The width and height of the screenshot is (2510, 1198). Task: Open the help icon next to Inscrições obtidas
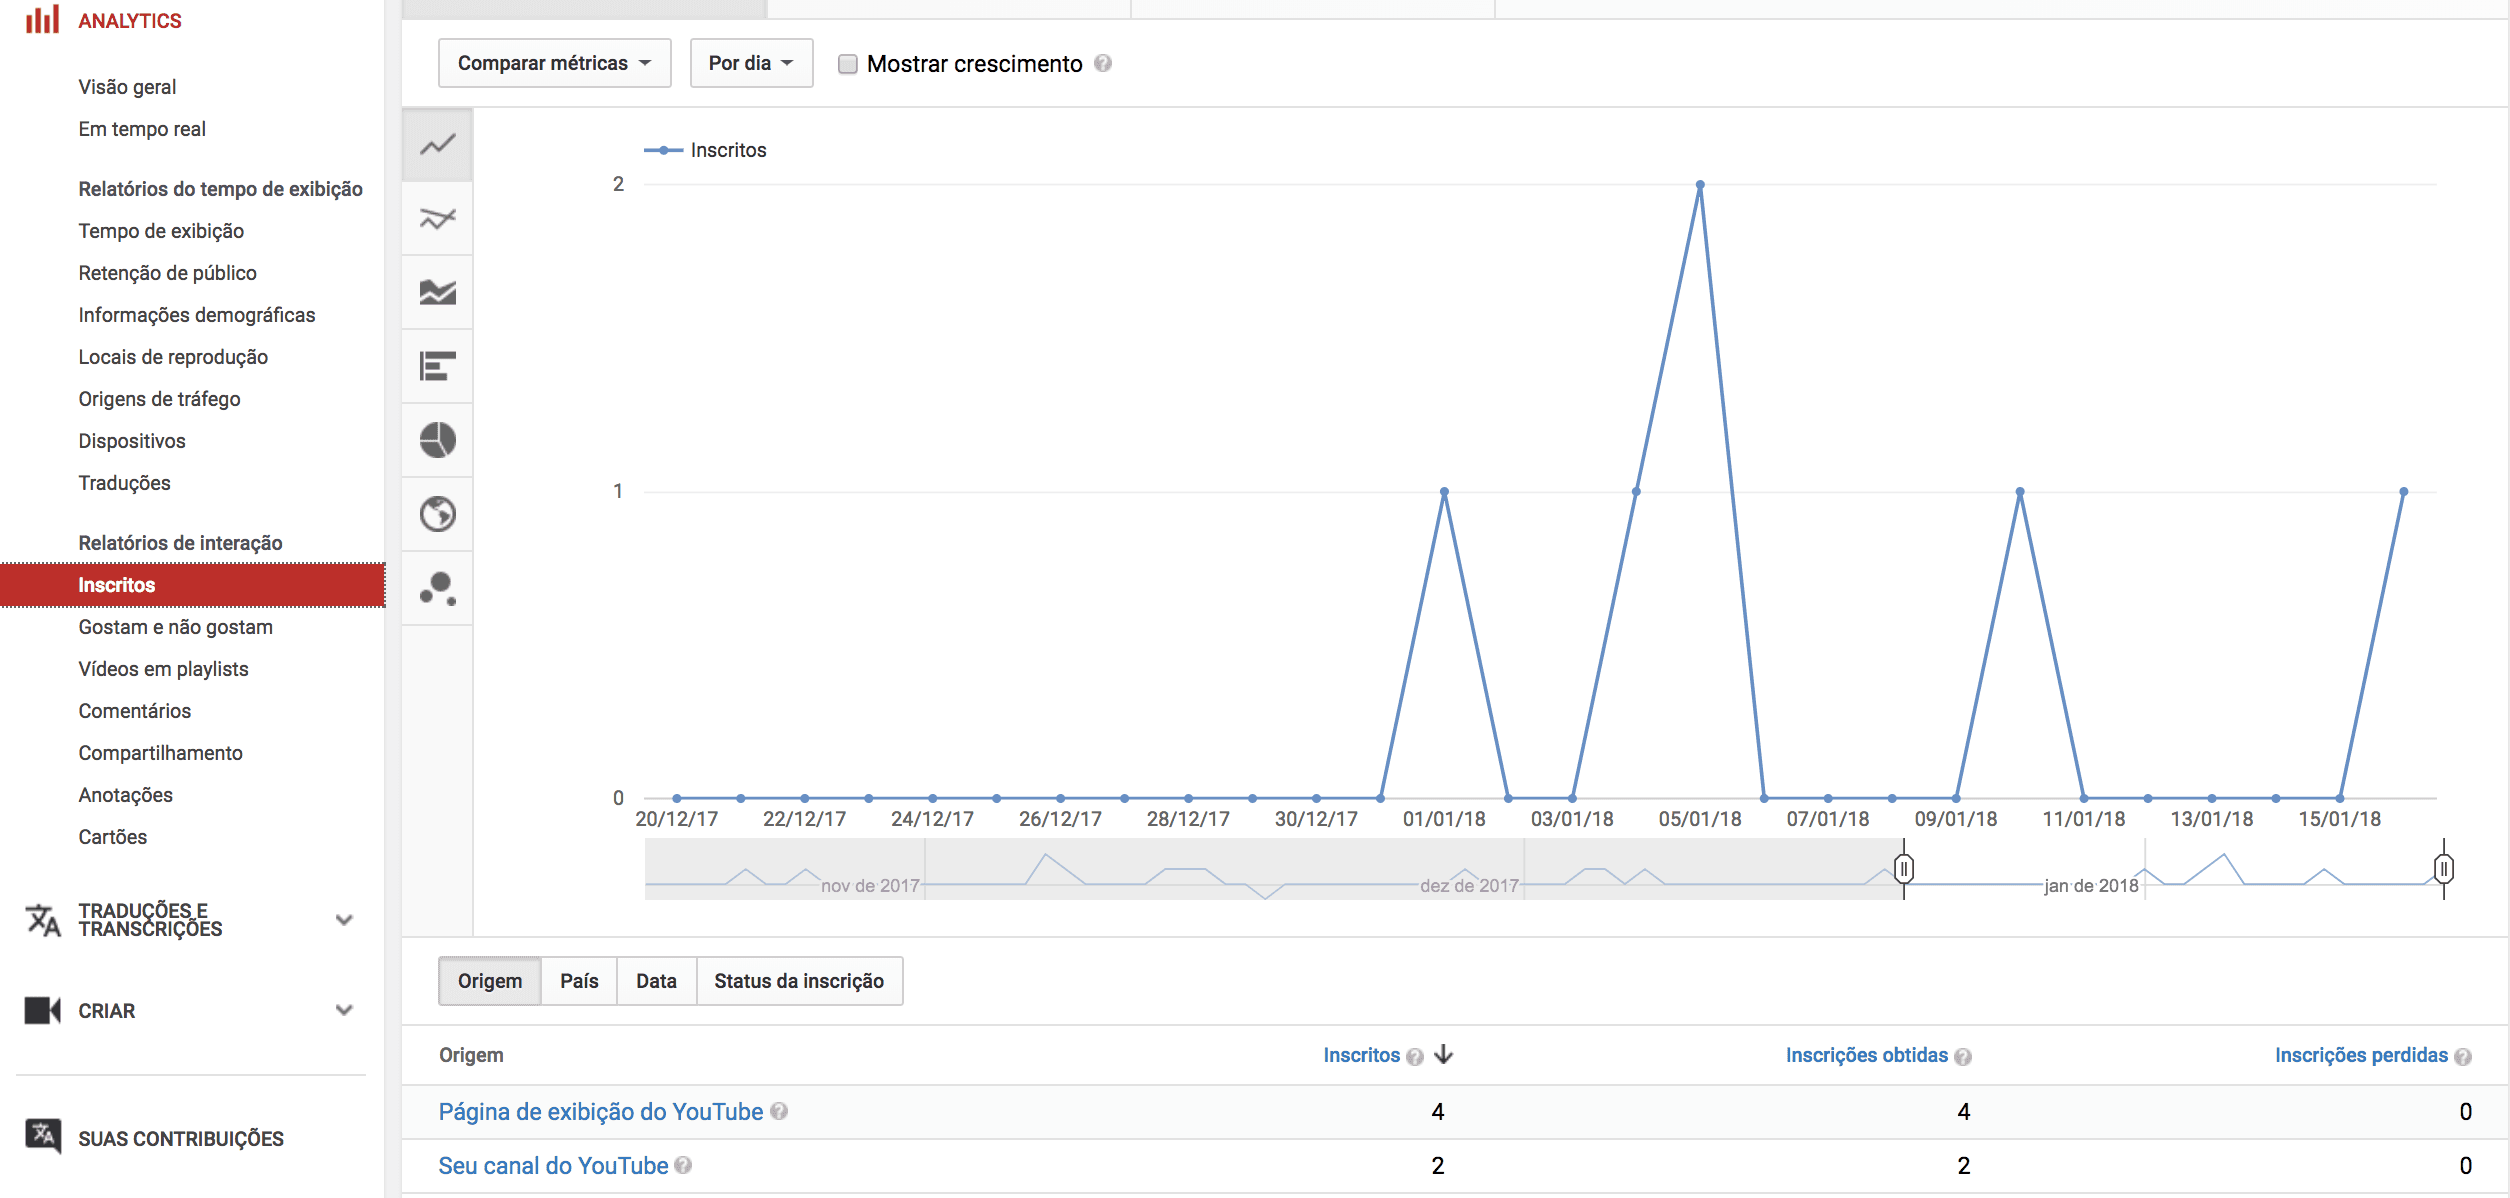[1964, 1055]
